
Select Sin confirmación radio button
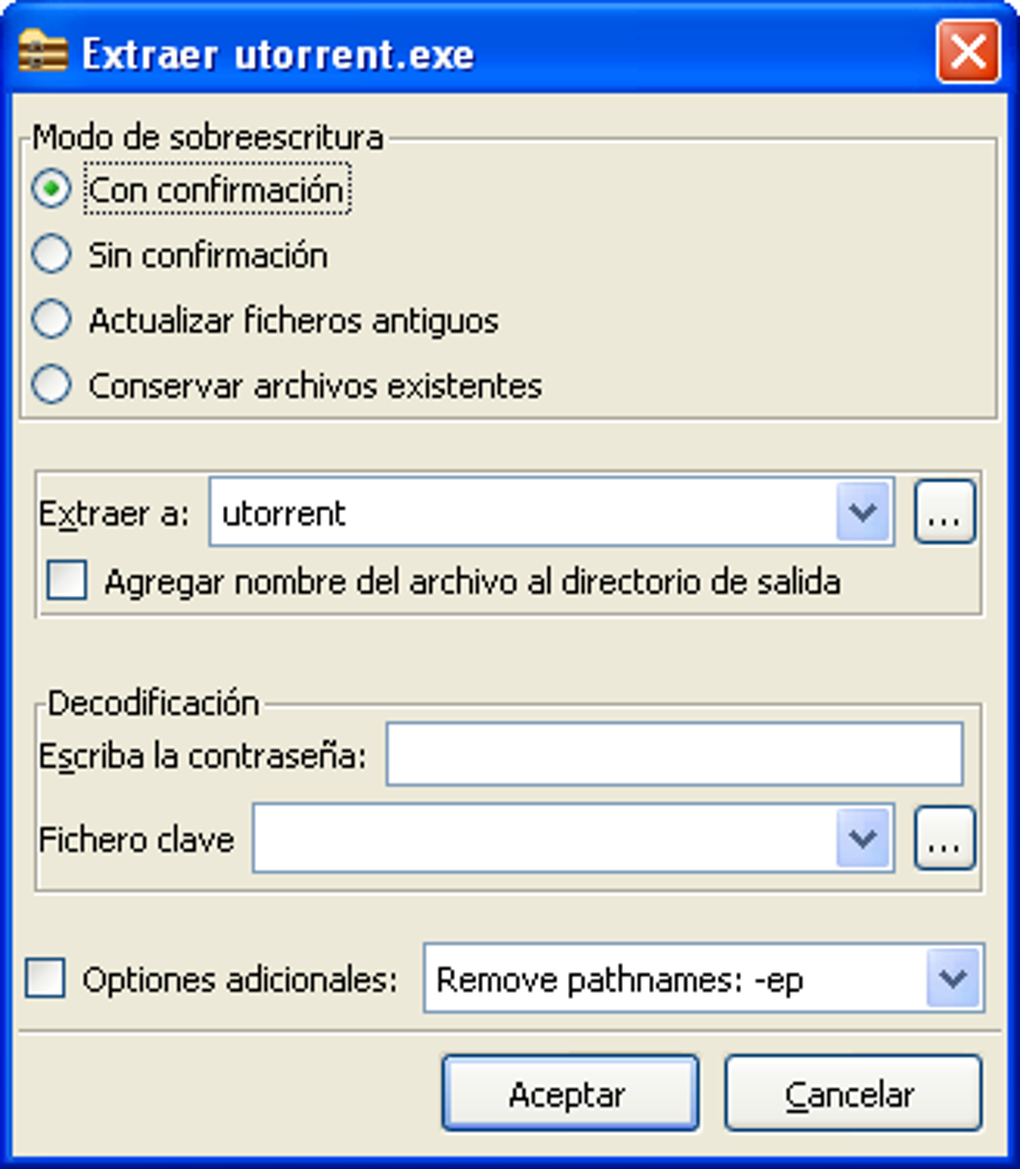click(51, 254)
